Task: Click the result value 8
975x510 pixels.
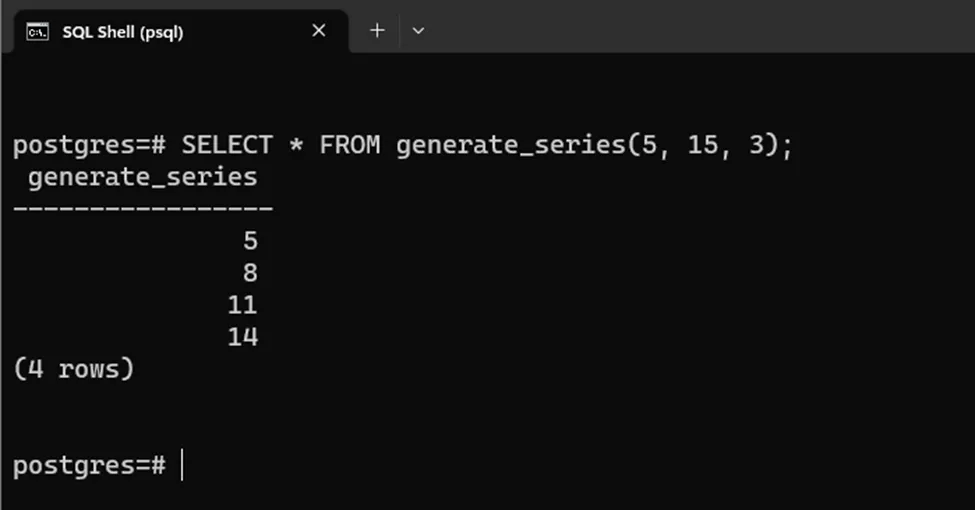Action: [x=249, y=272]
